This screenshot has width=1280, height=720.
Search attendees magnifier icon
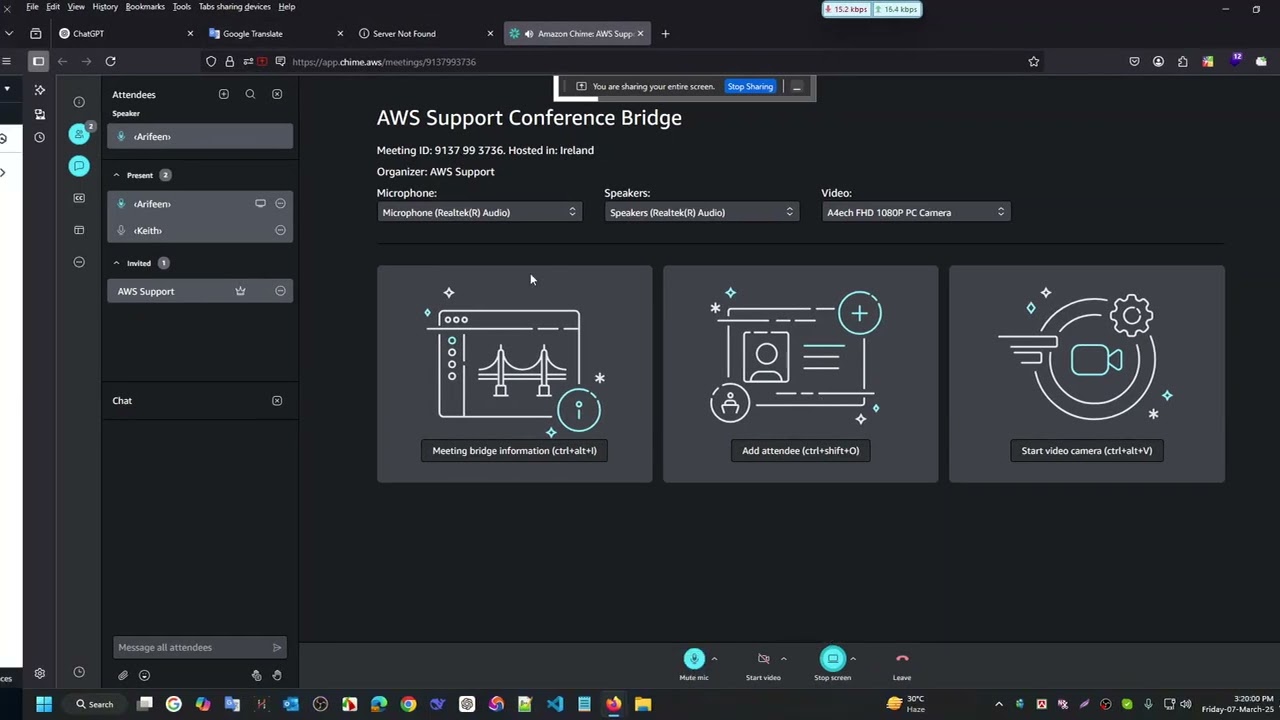[x=250, y=94]
